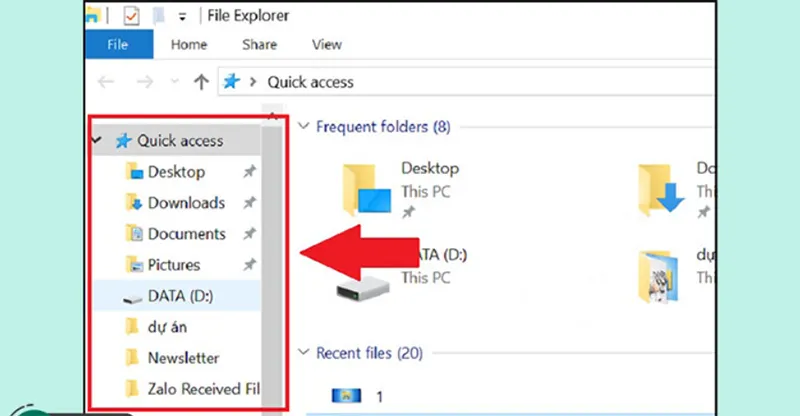
Task: Select Desktop in the navigation pane
Action: point(176,172)
